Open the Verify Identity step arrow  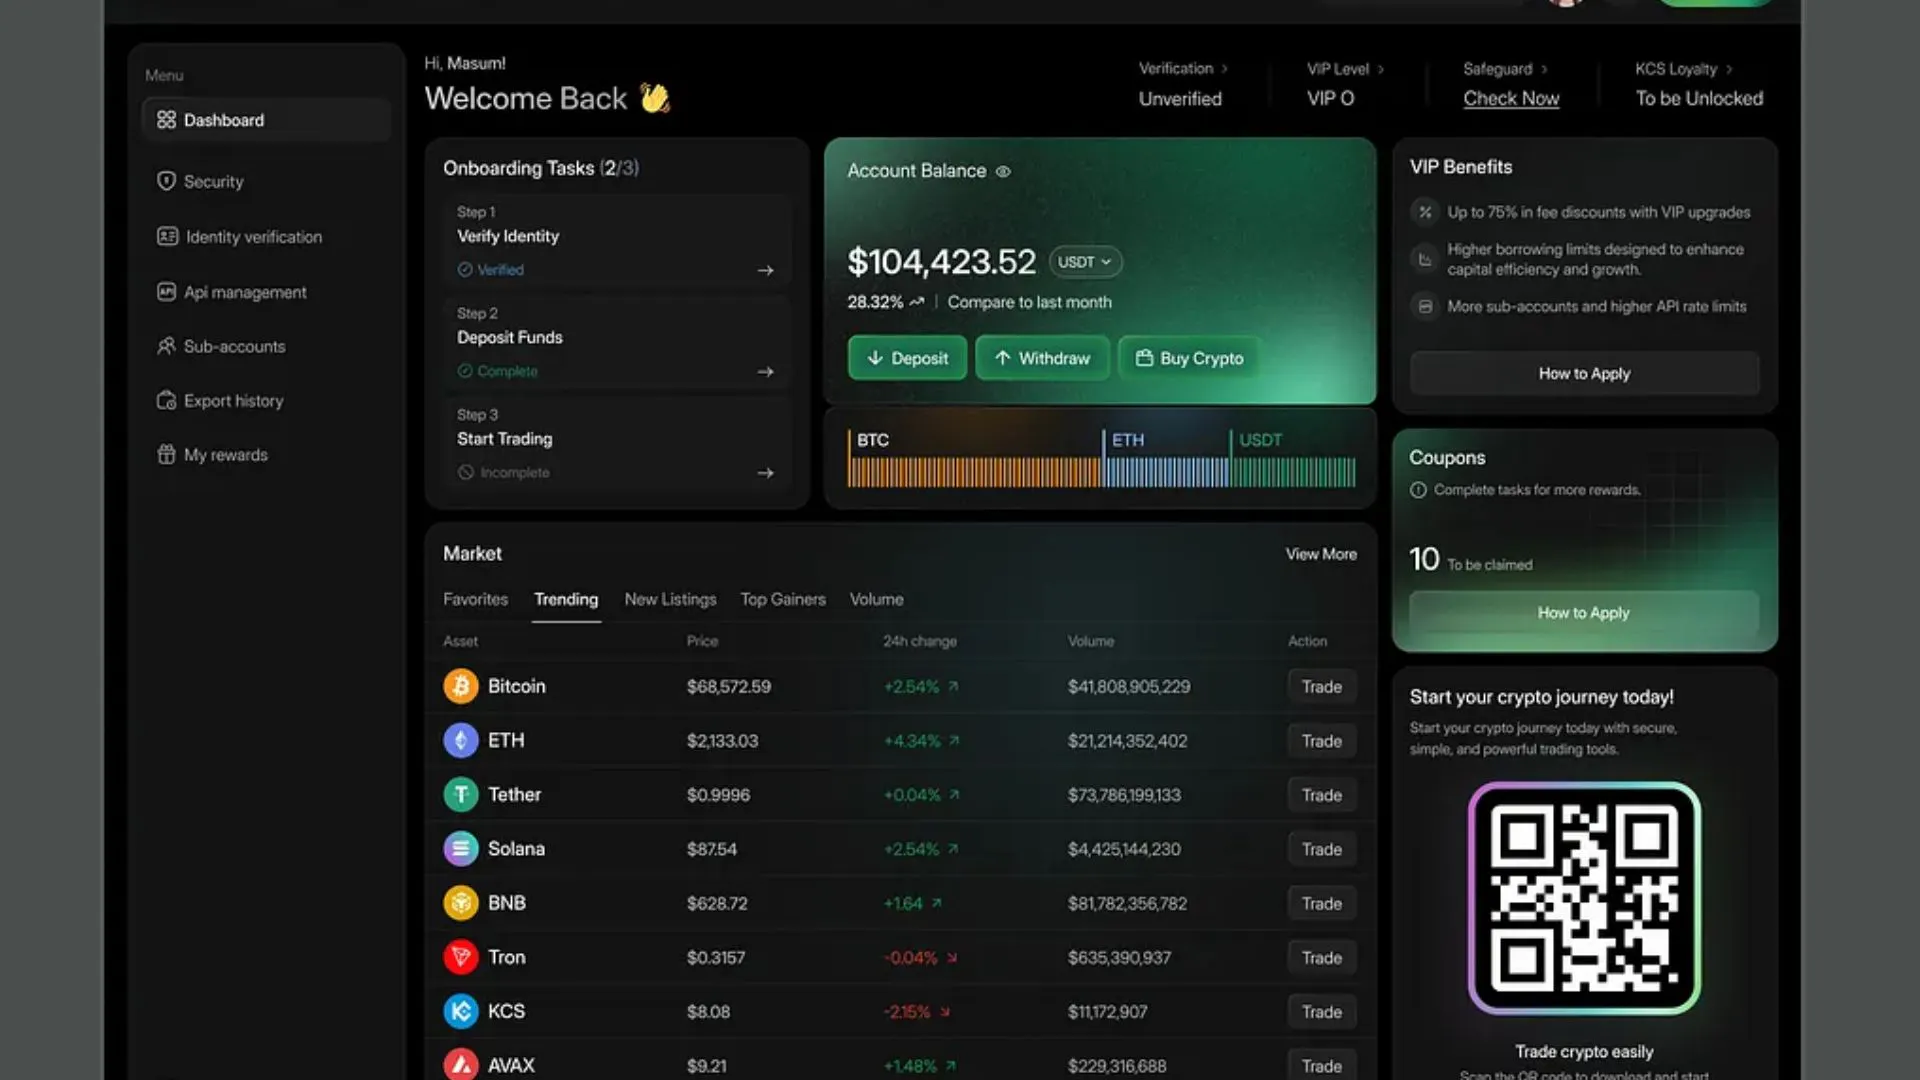[x=765, y=270]
